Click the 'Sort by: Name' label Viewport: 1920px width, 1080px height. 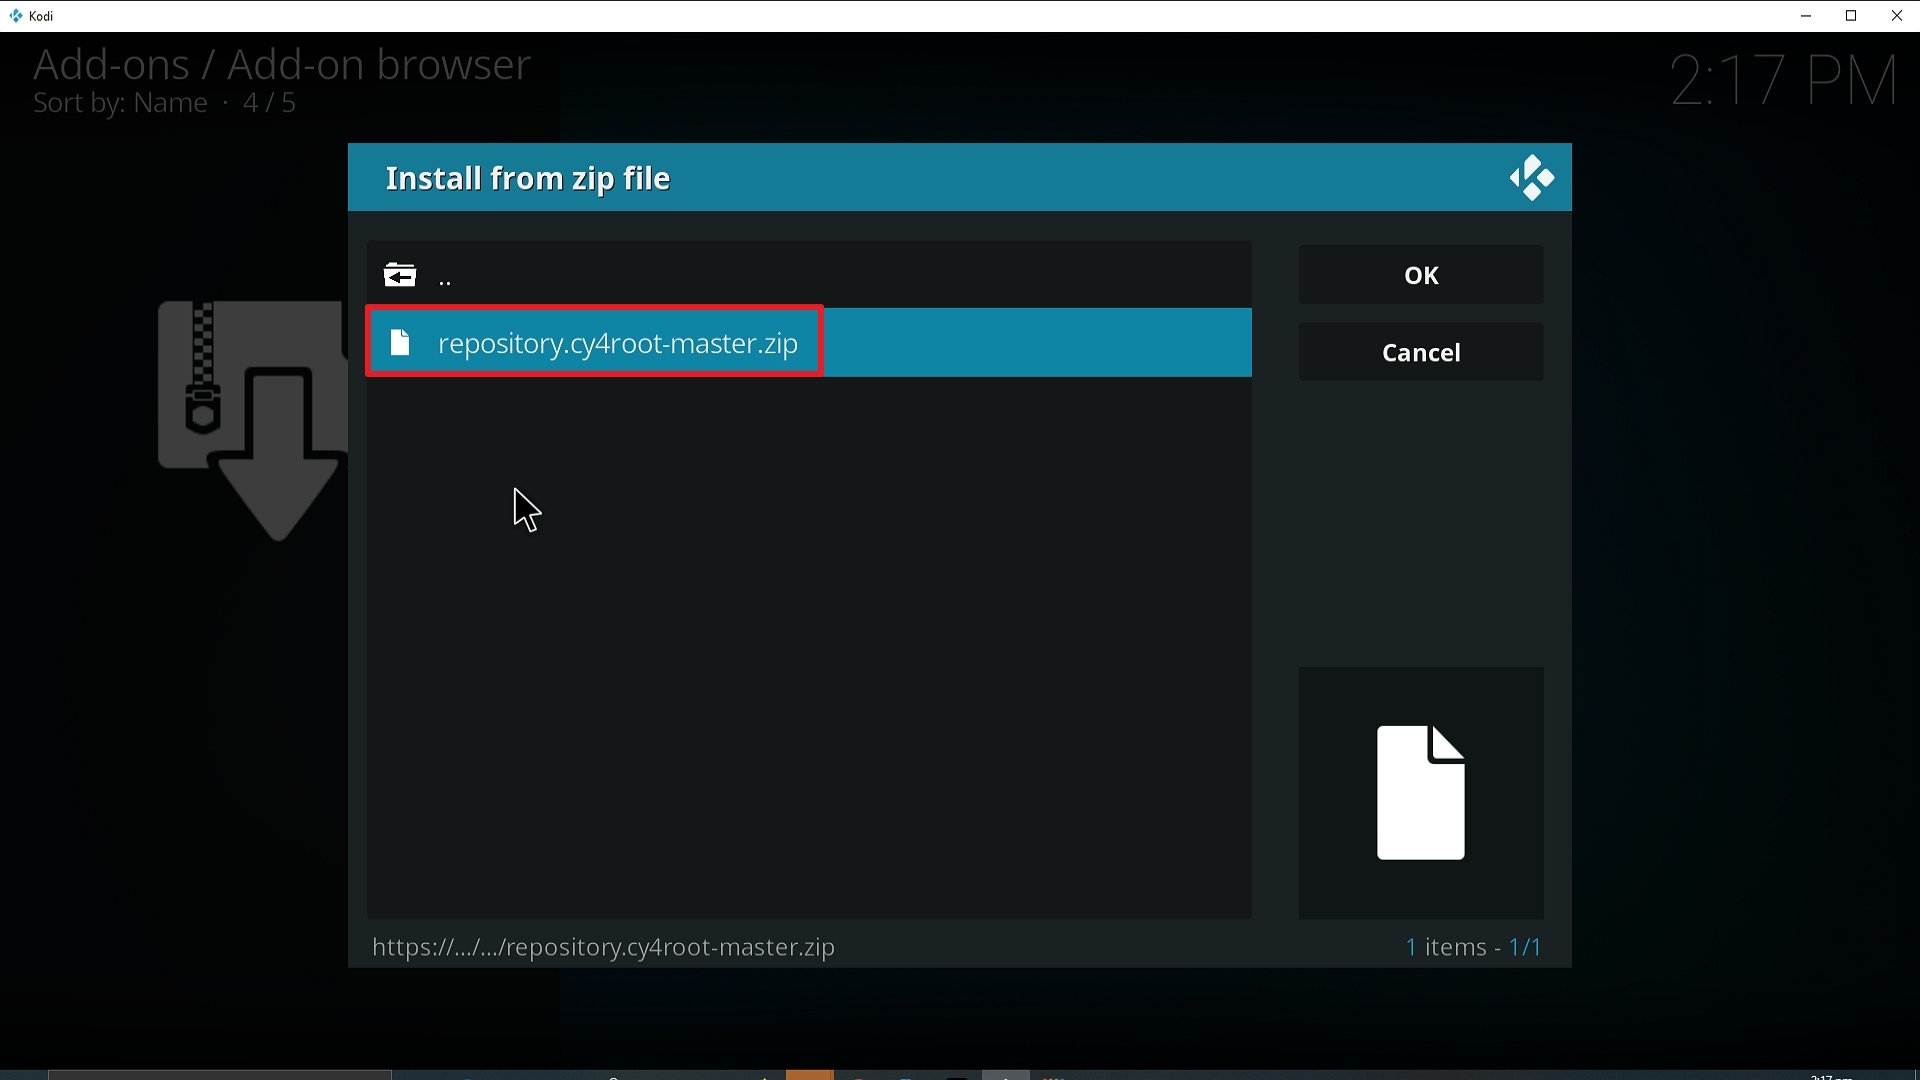tap(121, 104)
